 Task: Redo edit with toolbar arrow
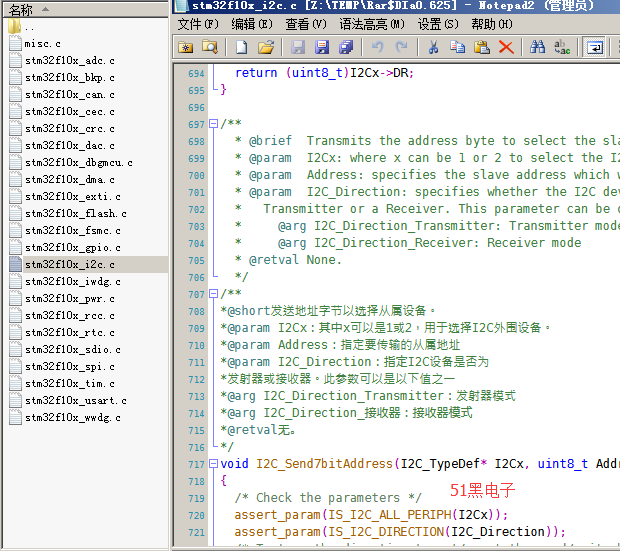tap(401, 47)
